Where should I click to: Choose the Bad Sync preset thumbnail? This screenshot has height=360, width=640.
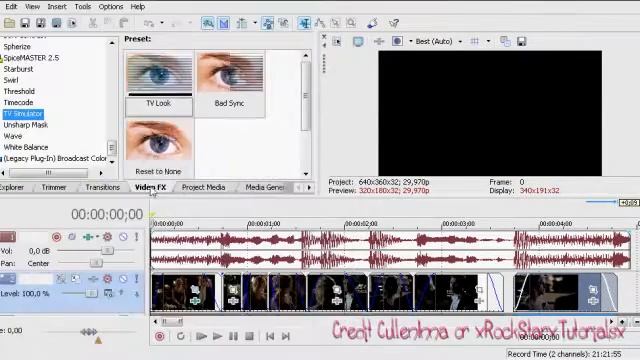pos(230,83)
